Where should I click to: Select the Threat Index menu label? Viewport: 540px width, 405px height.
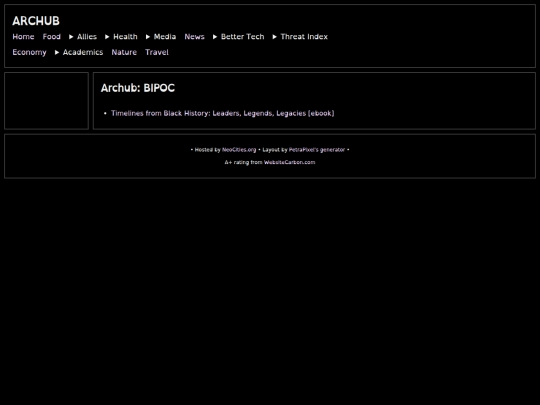pyautogui.click(x=304, y=37)
